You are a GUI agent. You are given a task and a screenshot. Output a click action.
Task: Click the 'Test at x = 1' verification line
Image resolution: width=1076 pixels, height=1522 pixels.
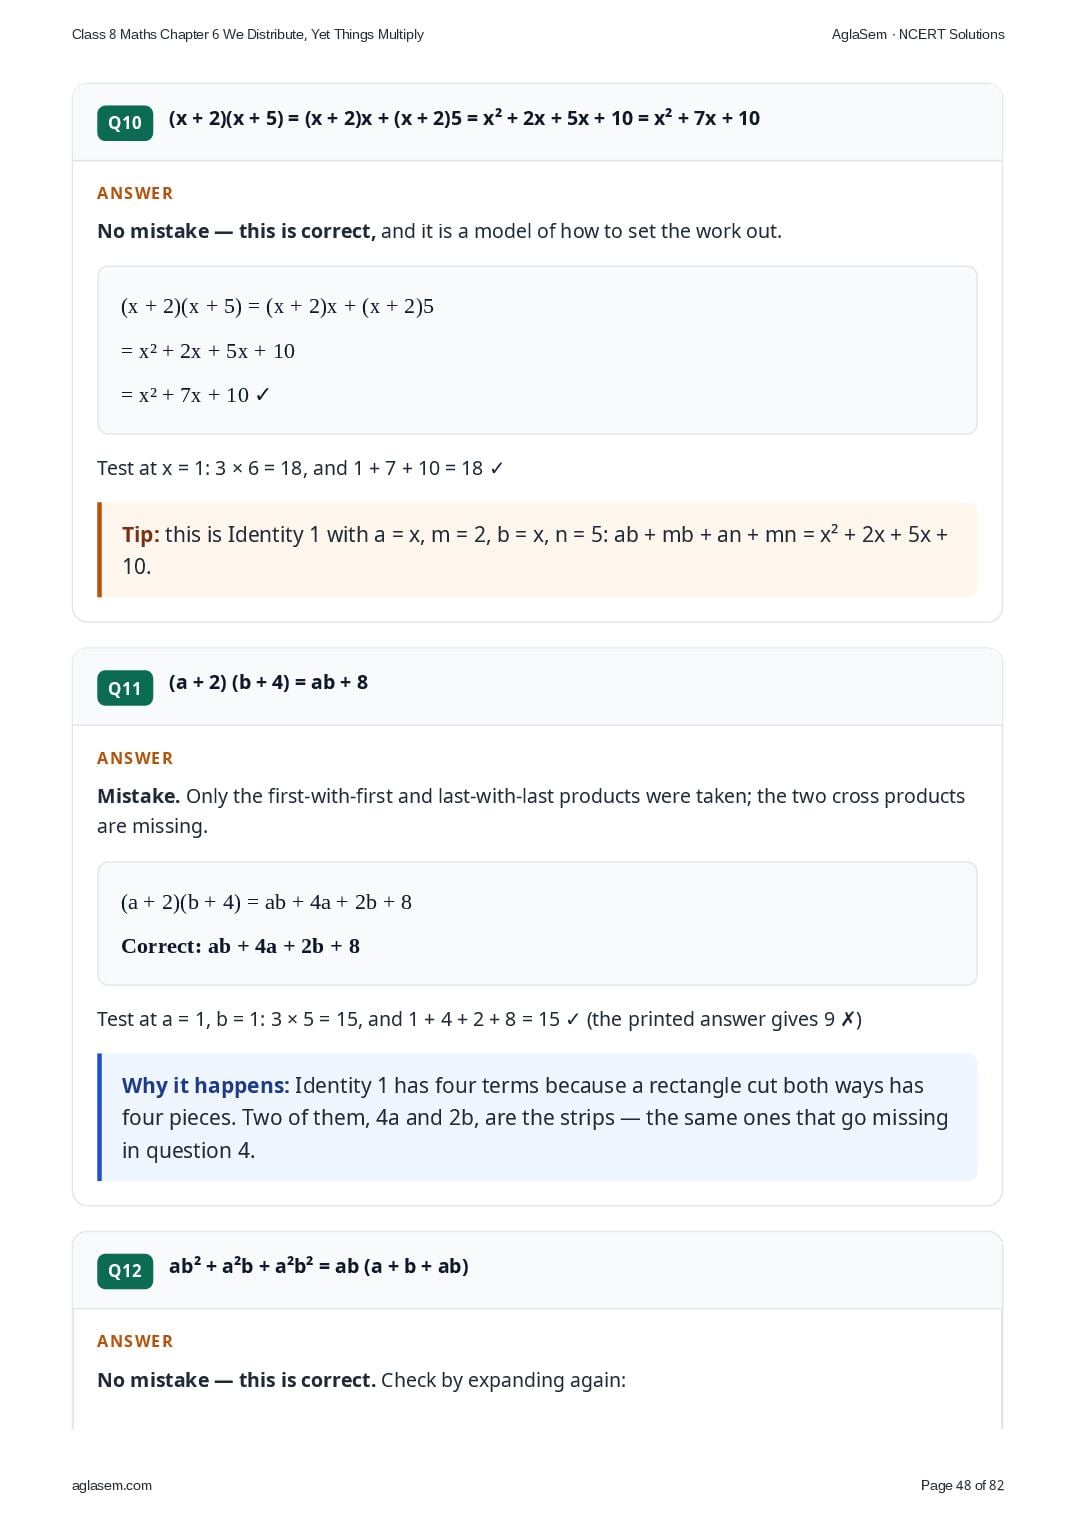[300, 468]
